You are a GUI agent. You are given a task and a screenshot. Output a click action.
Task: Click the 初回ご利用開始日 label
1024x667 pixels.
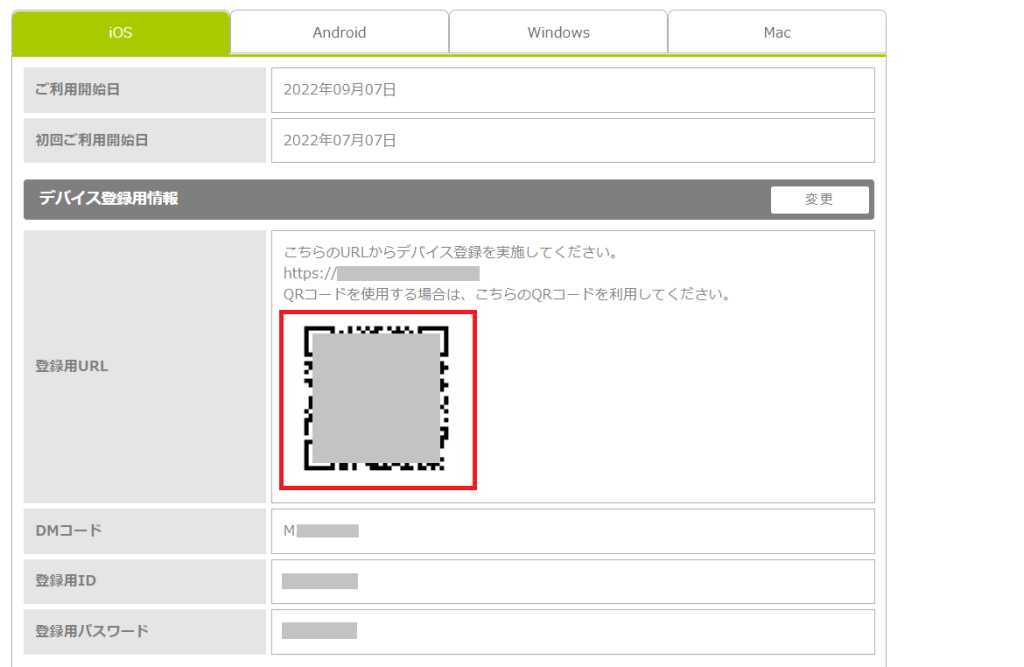tap(91, 140)
